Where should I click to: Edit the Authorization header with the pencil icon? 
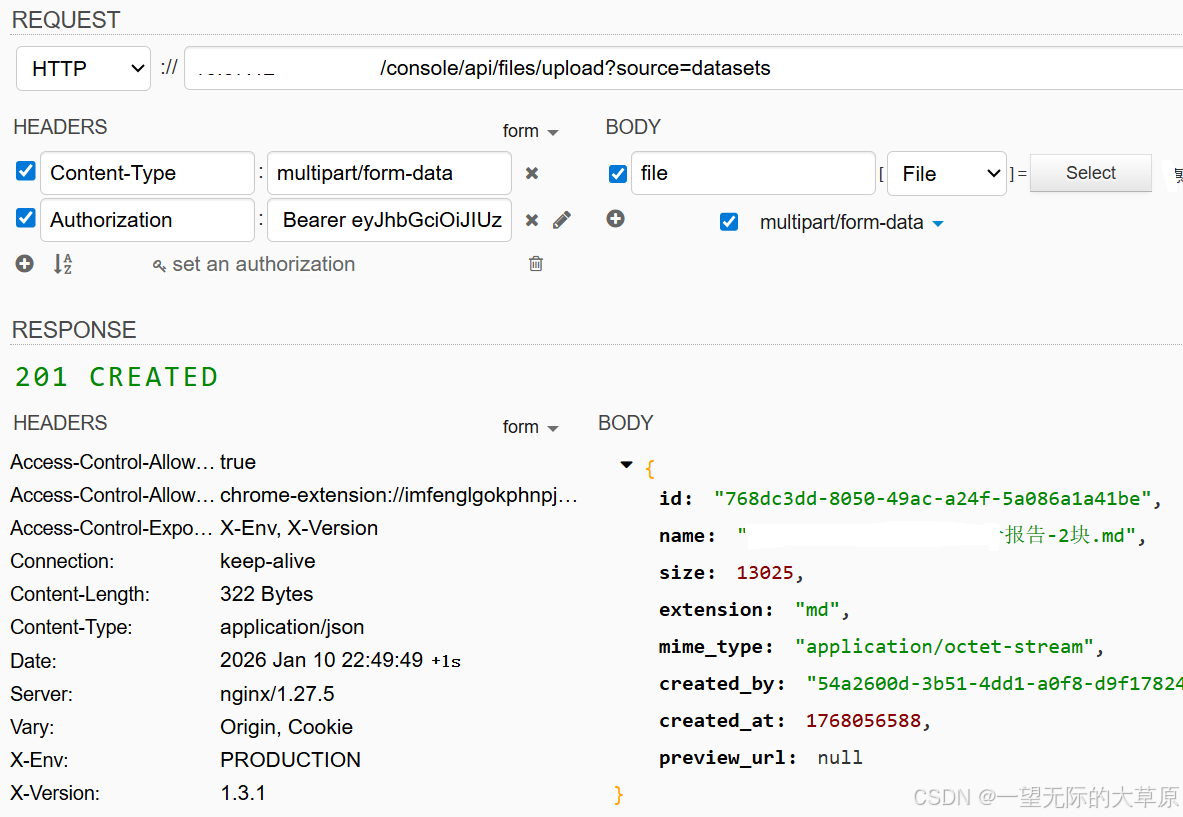(x=562, y=220)
